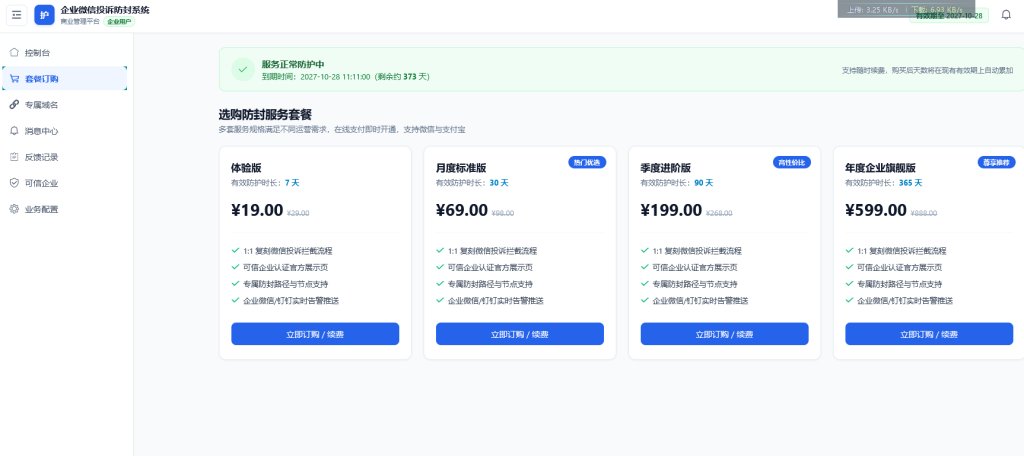Open 控制台 in the sidebar
The height and width of the screenshot is (456, 1024).
[x=65, y=52]
